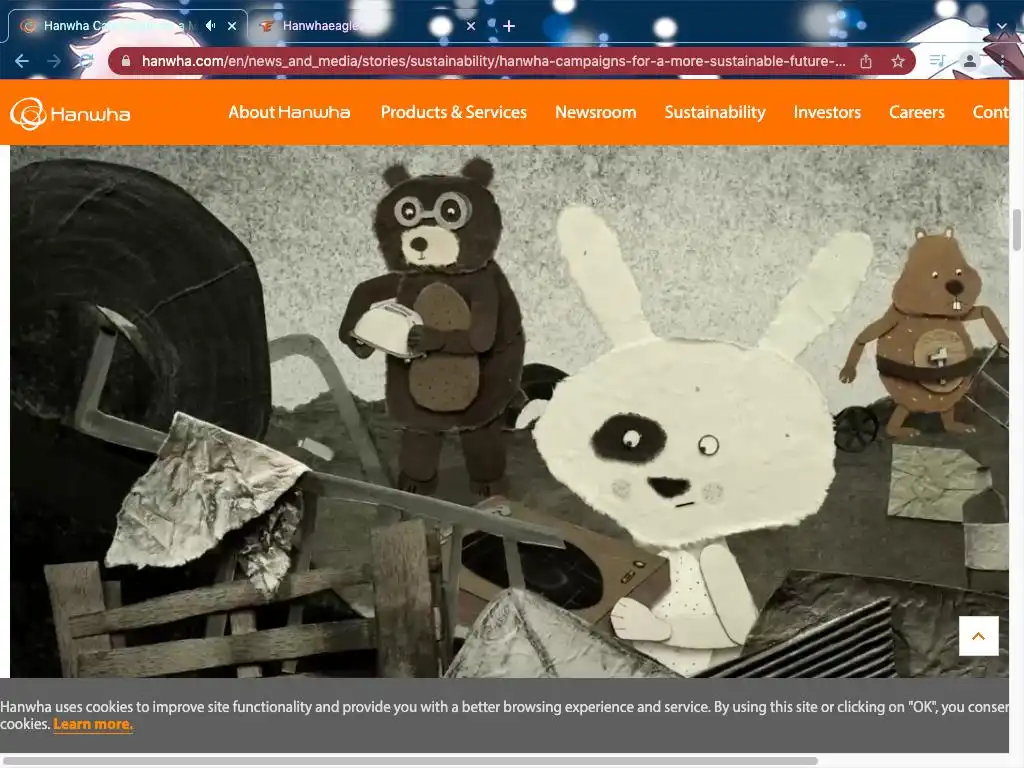This screenshot has height=768, width=1024.
Task: Click the horizontal scrollbar at bottom
Action: [x=410, y=761]
